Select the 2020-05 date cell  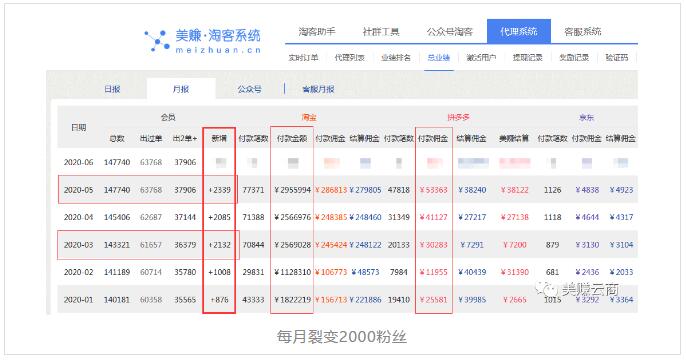(x=79, y=190)
